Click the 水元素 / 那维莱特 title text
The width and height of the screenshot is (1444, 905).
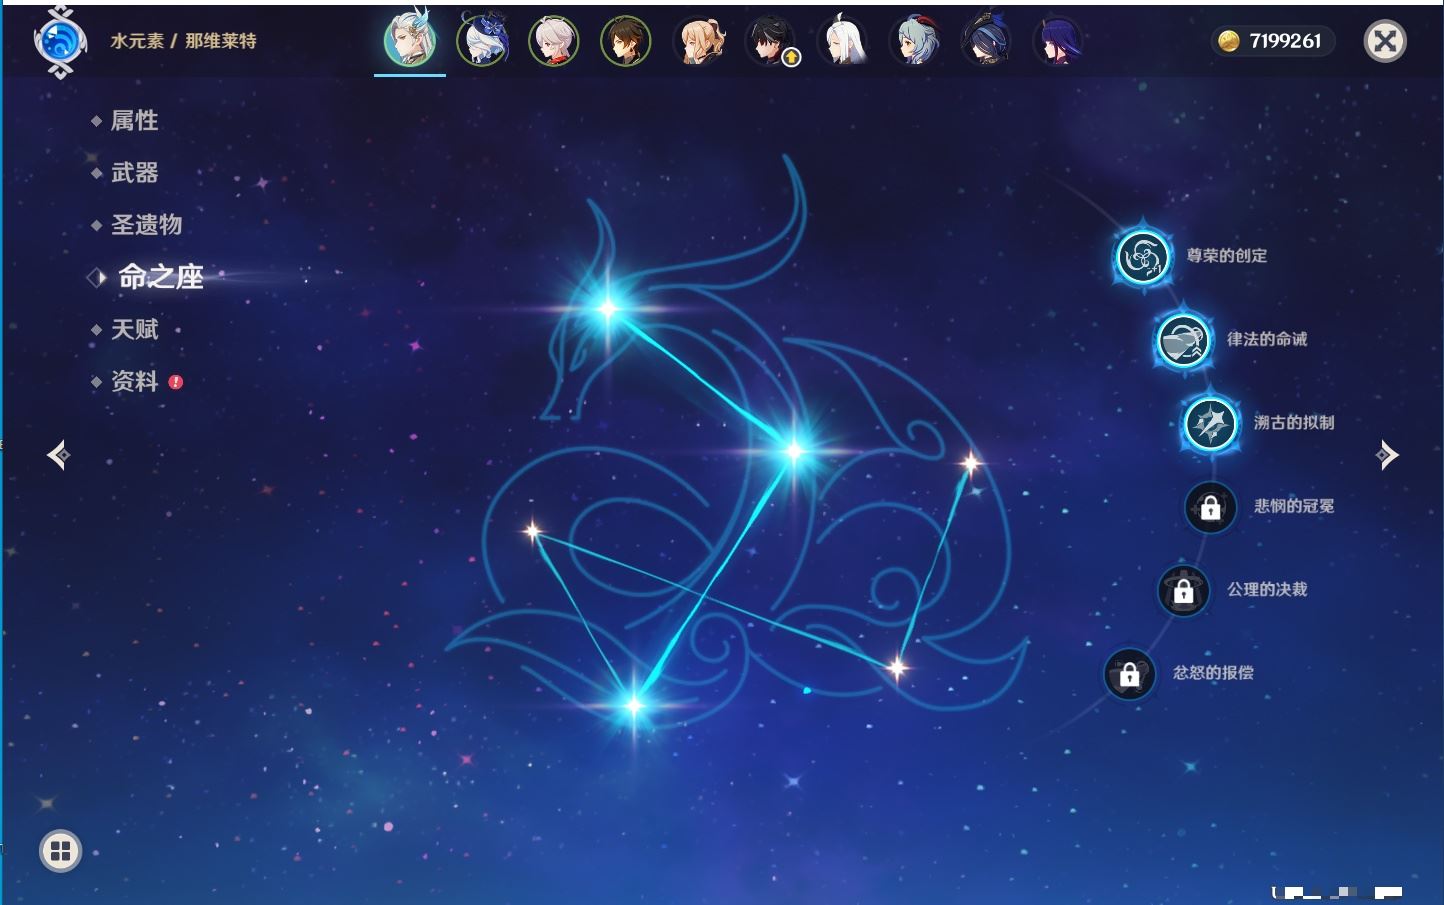[x=183, y=41]
